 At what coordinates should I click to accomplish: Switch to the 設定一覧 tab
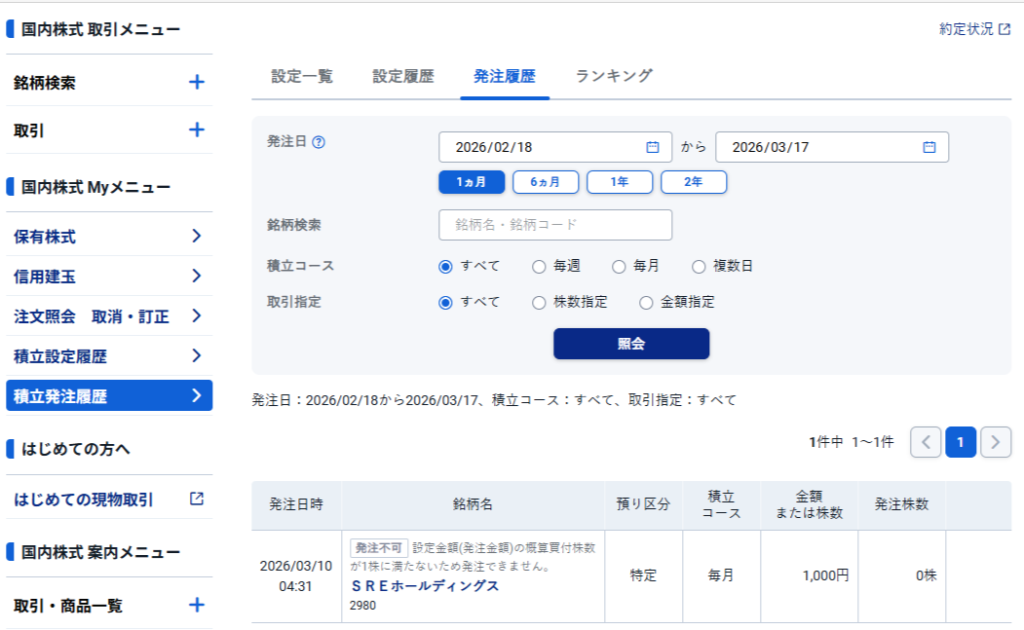coord(302,76)
